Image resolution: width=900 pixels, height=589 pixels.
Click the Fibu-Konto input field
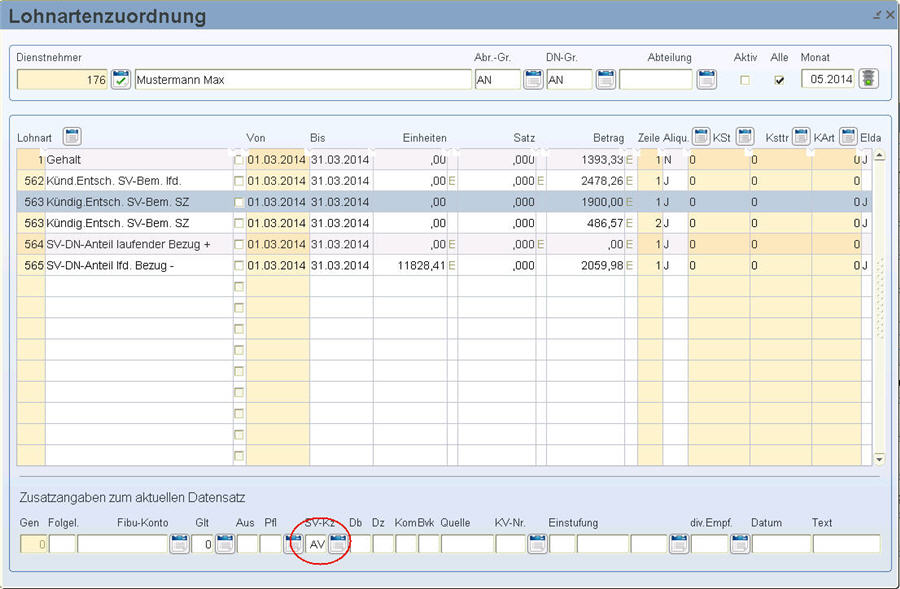[x=123, y=544]
